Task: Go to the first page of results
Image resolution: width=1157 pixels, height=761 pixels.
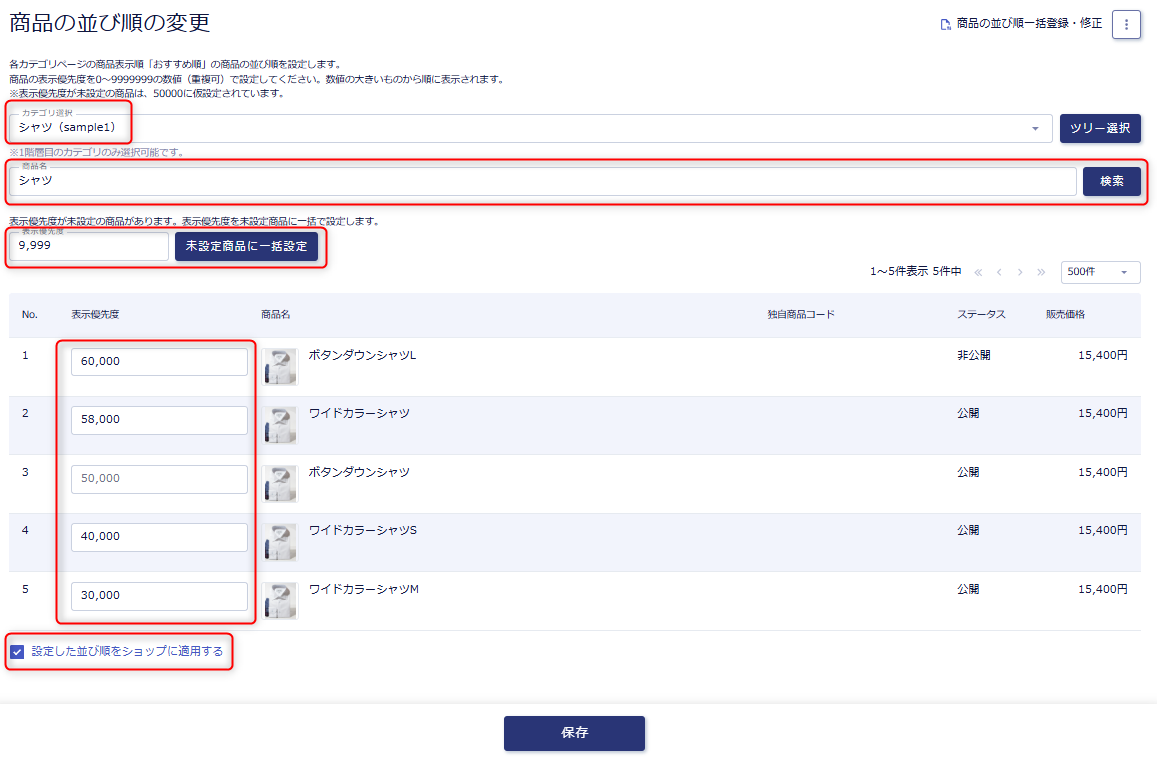Action: pyautogui.click(x=978, y=272)
